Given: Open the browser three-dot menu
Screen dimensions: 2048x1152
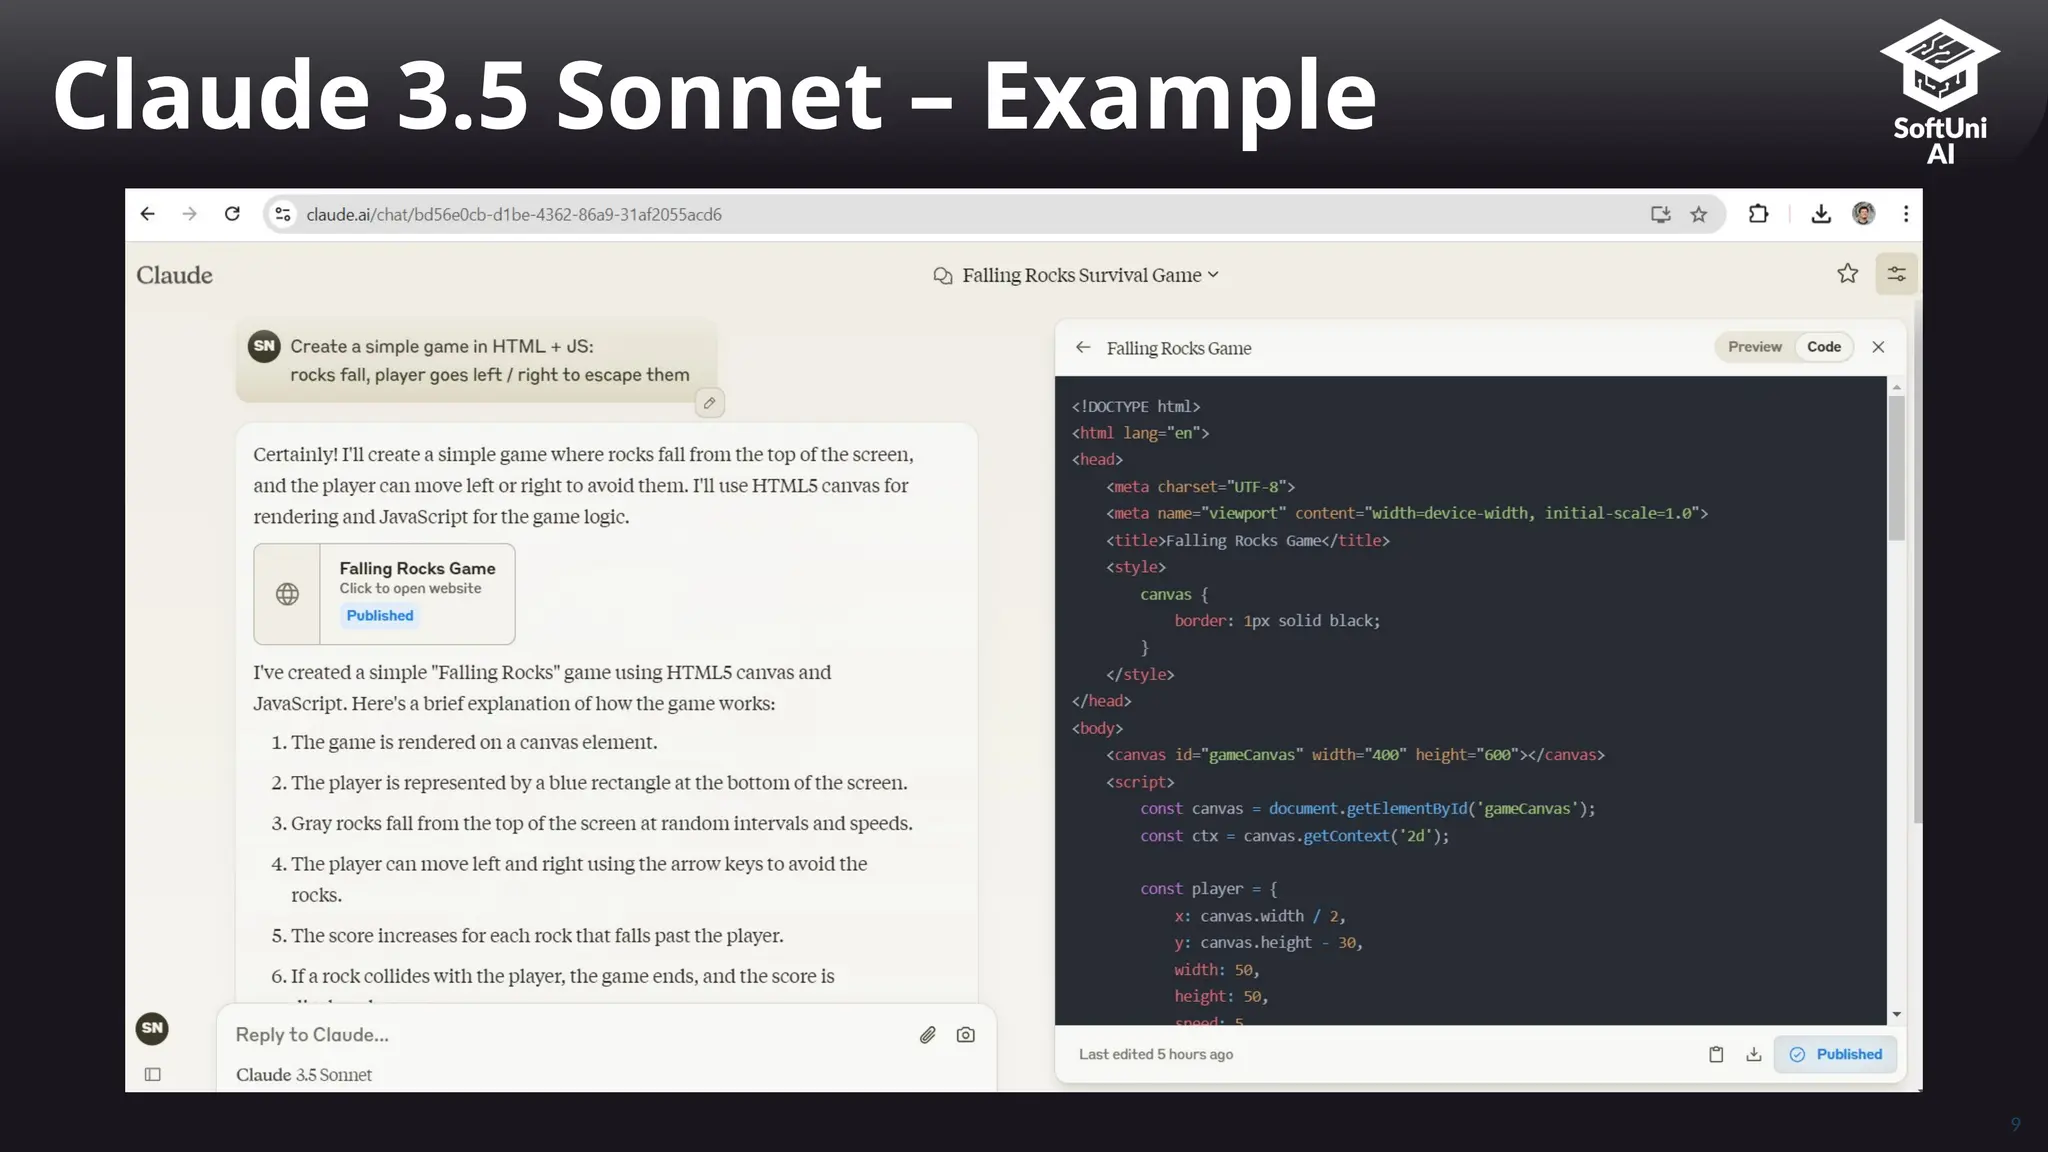Looking at the screenshot, I should click(1906, 214).
